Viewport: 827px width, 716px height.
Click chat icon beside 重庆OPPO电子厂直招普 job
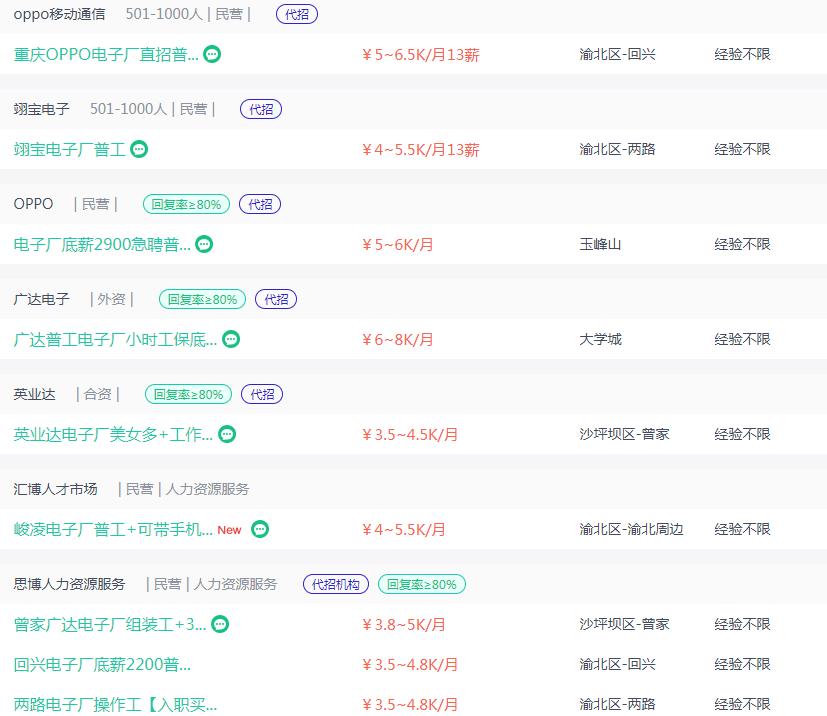[212, 54]
